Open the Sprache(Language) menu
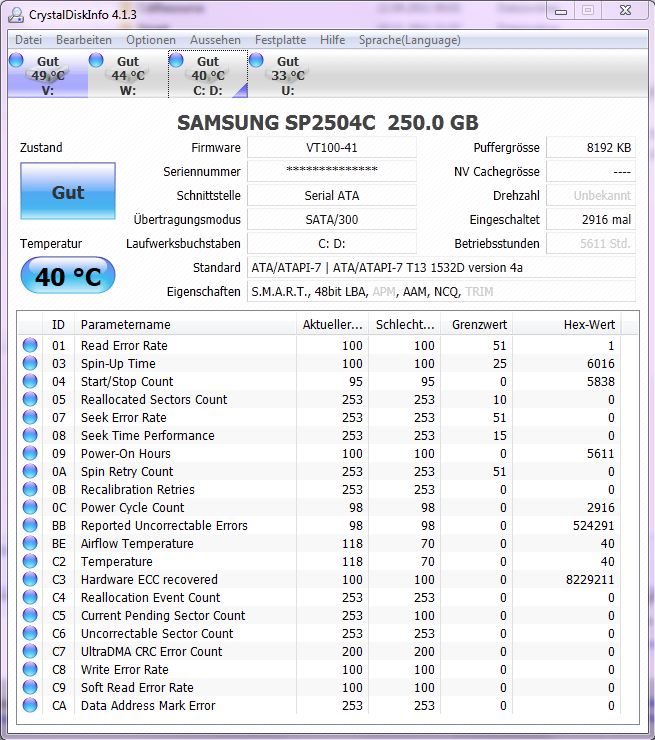 point(410,40)
